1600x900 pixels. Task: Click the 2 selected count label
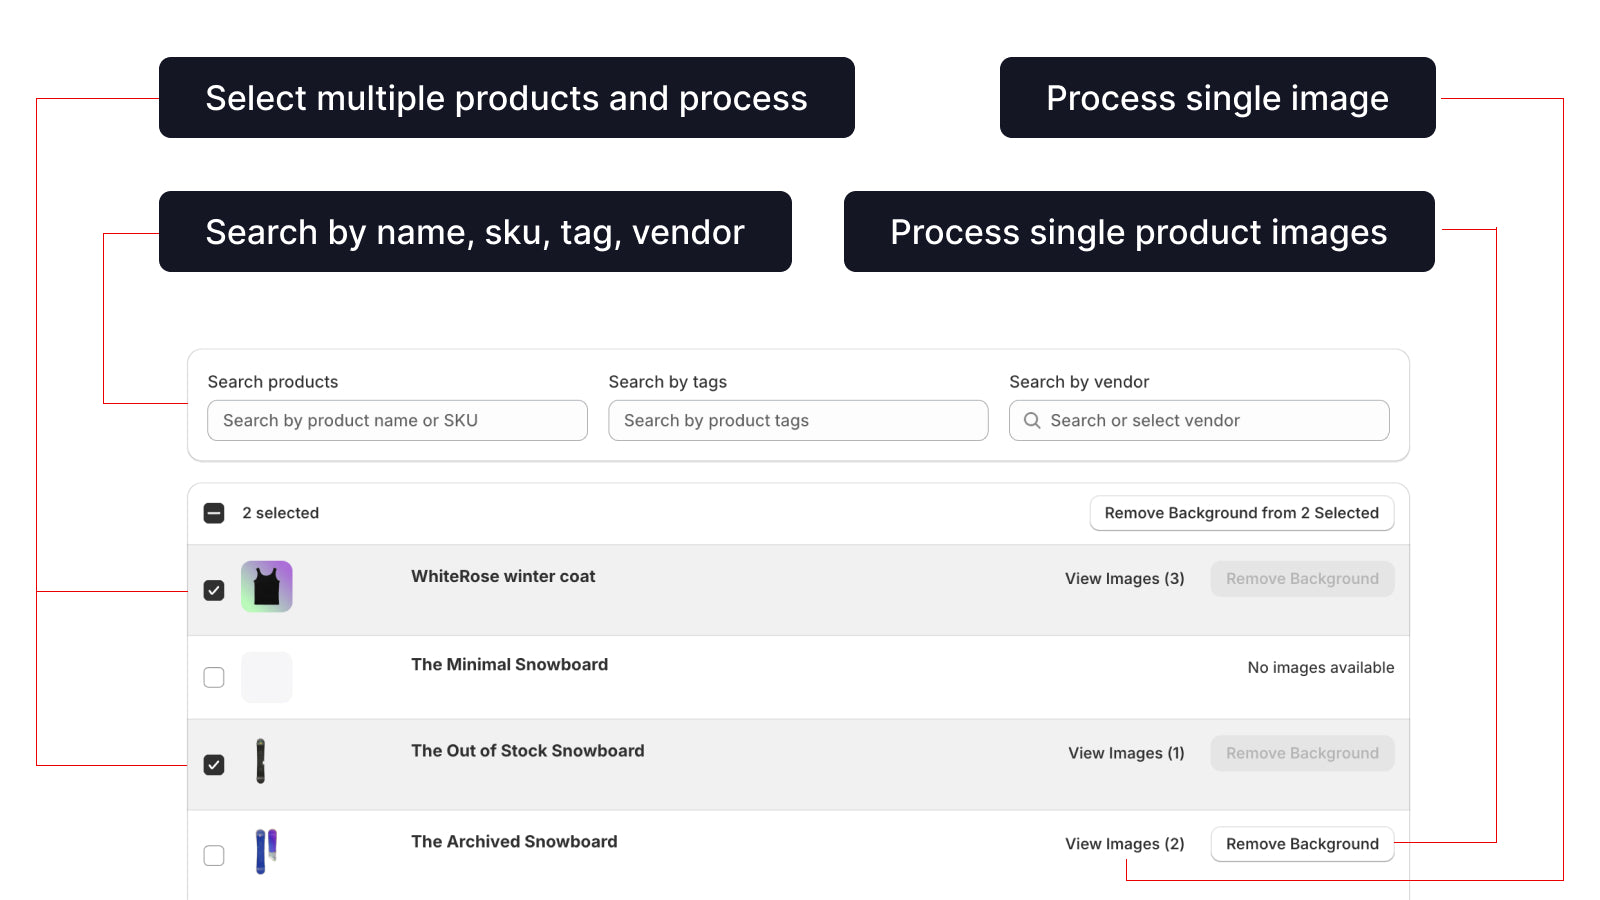pos(281,513)
